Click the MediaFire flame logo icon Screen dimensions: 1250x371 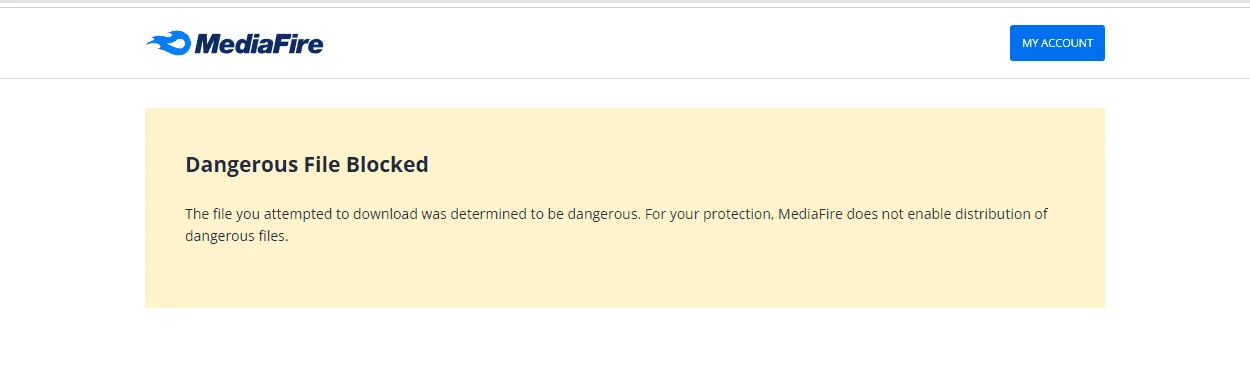[168, 43]
